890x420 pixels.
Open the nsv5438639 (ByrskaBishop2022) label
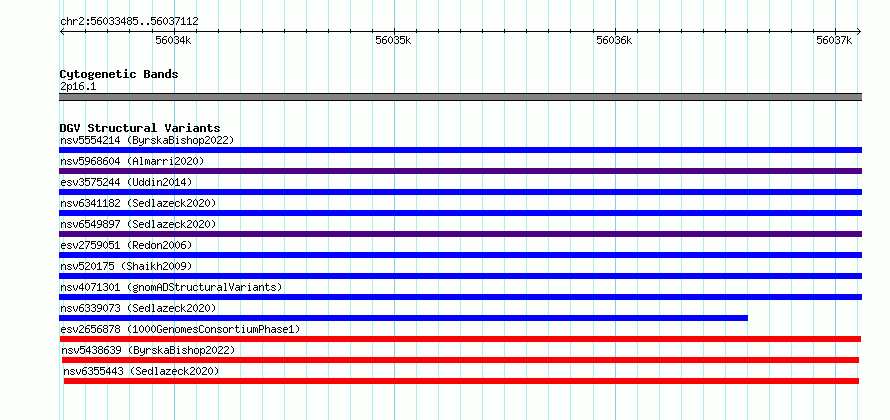148,350
